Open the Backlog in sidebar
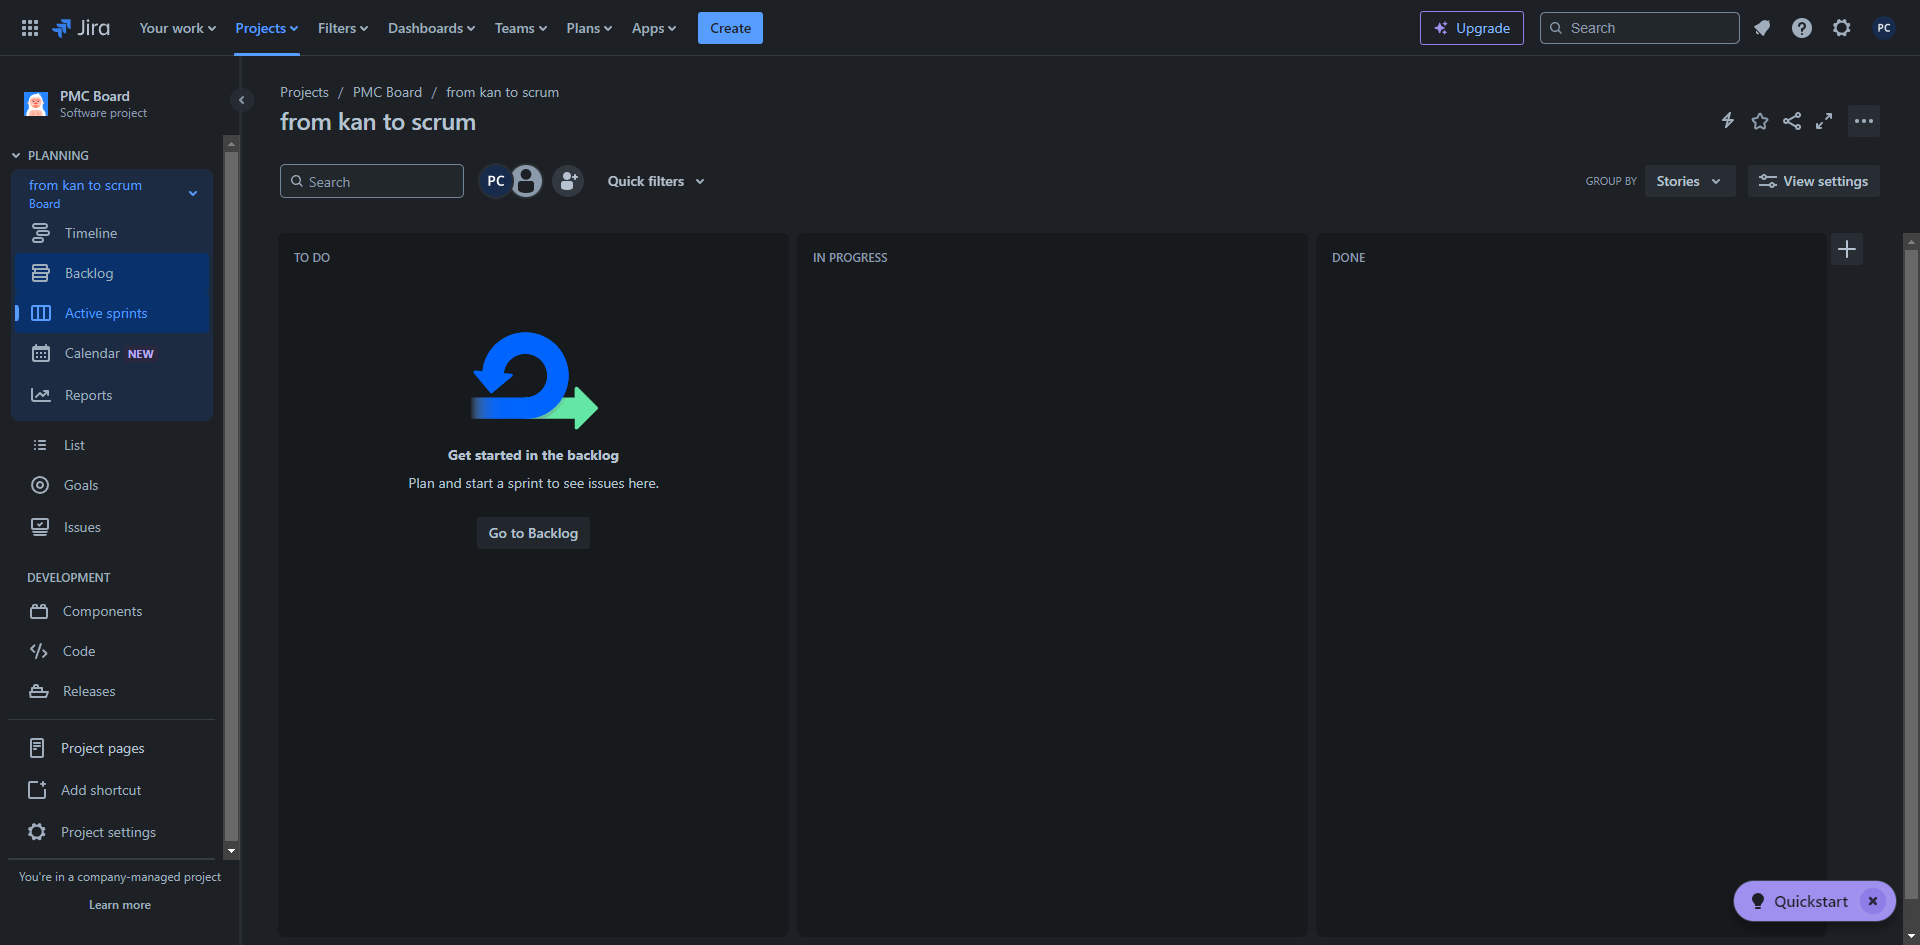Viewport: 1920px width, 945px height. [89, 273]
